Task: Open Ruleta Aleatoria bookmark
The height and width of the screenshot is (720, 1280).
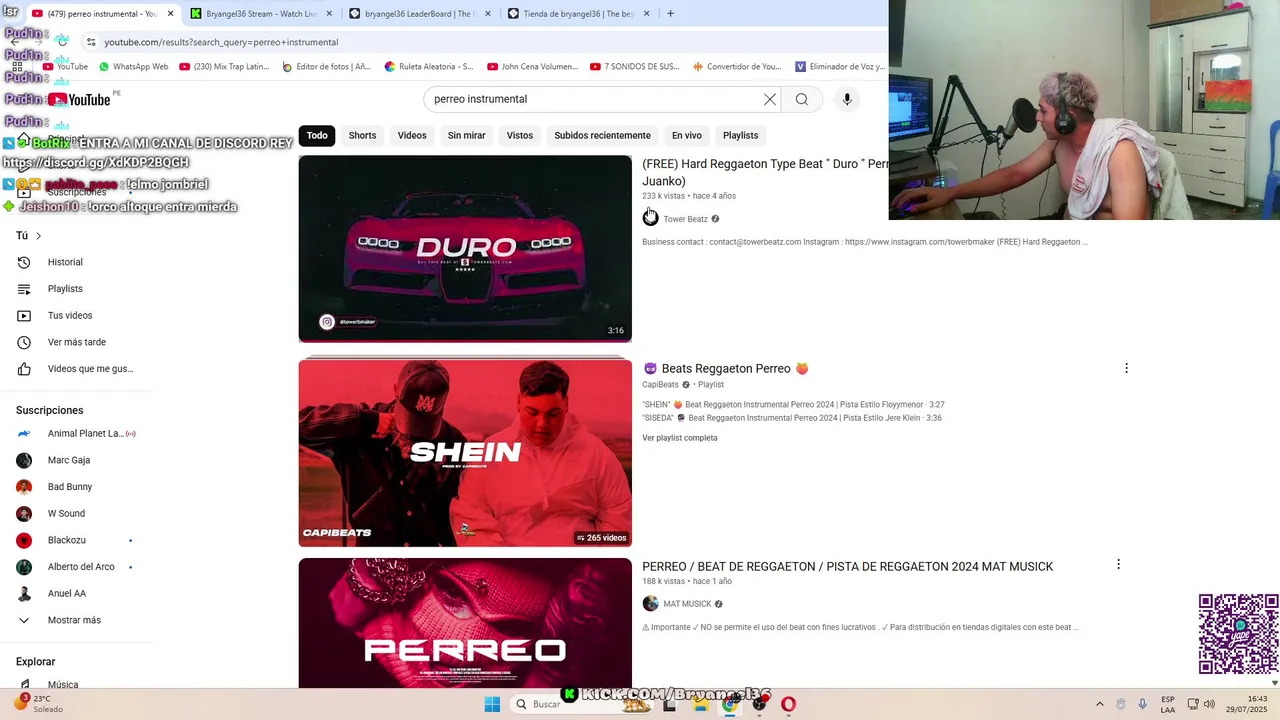Action: [428, 67]
